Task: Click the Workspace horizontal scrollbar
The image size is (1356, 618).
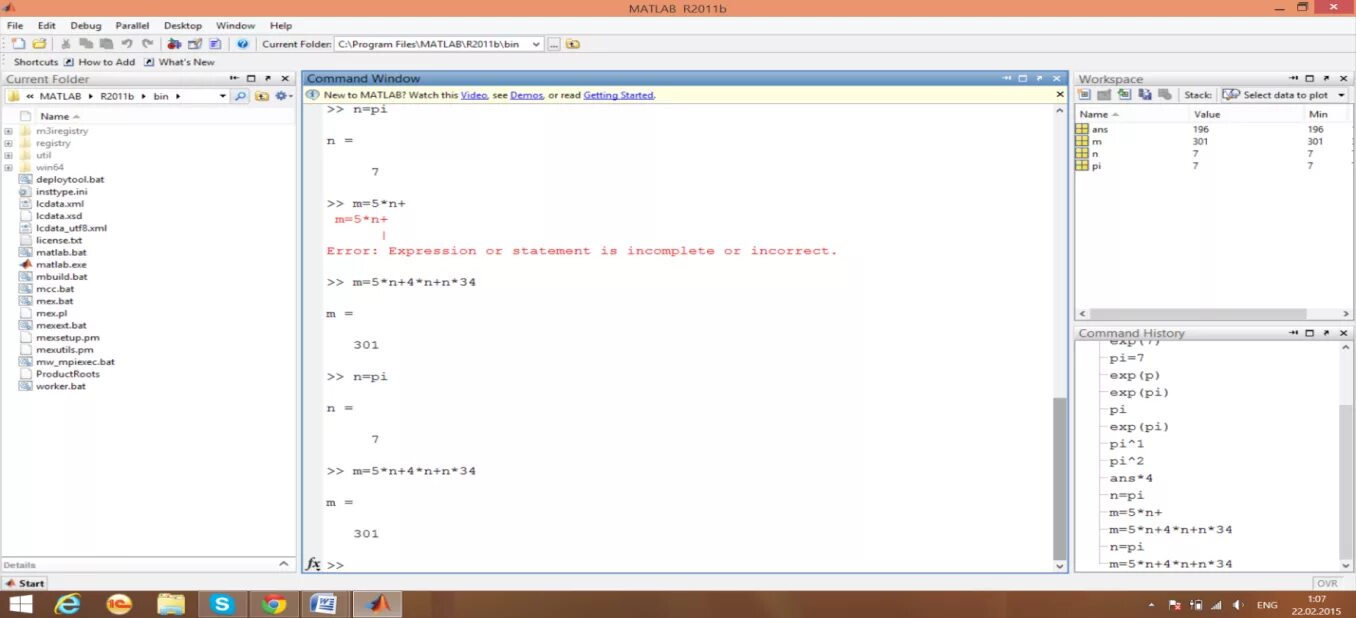Action: (1198, 314)
